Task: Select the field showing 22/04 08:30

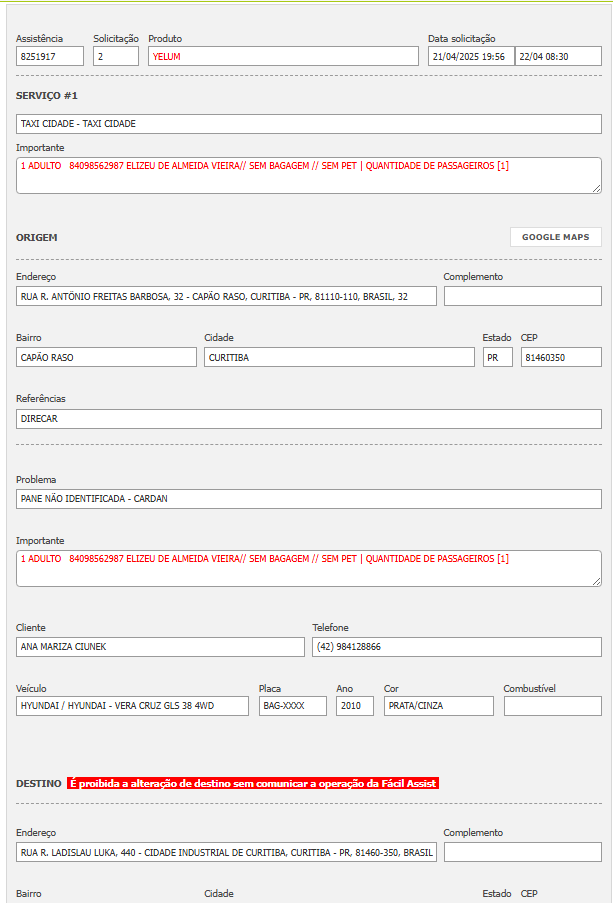Action: [558, 57]
